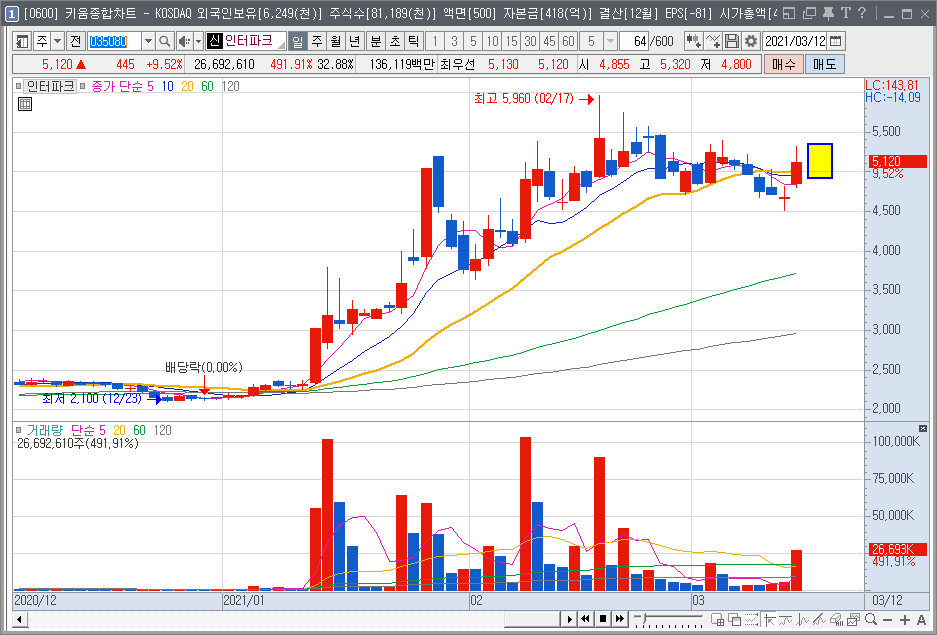937x635 pixels.
Task: Open dropdown arrow beside speaker icon
Action: 199,41
